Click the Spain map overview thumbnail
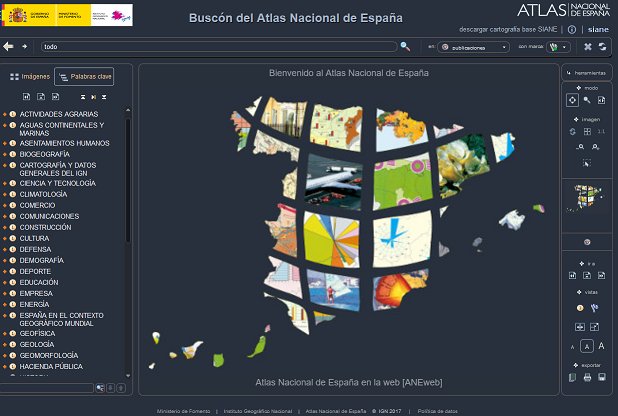This screenshot has height=416, width=618. 586,197
